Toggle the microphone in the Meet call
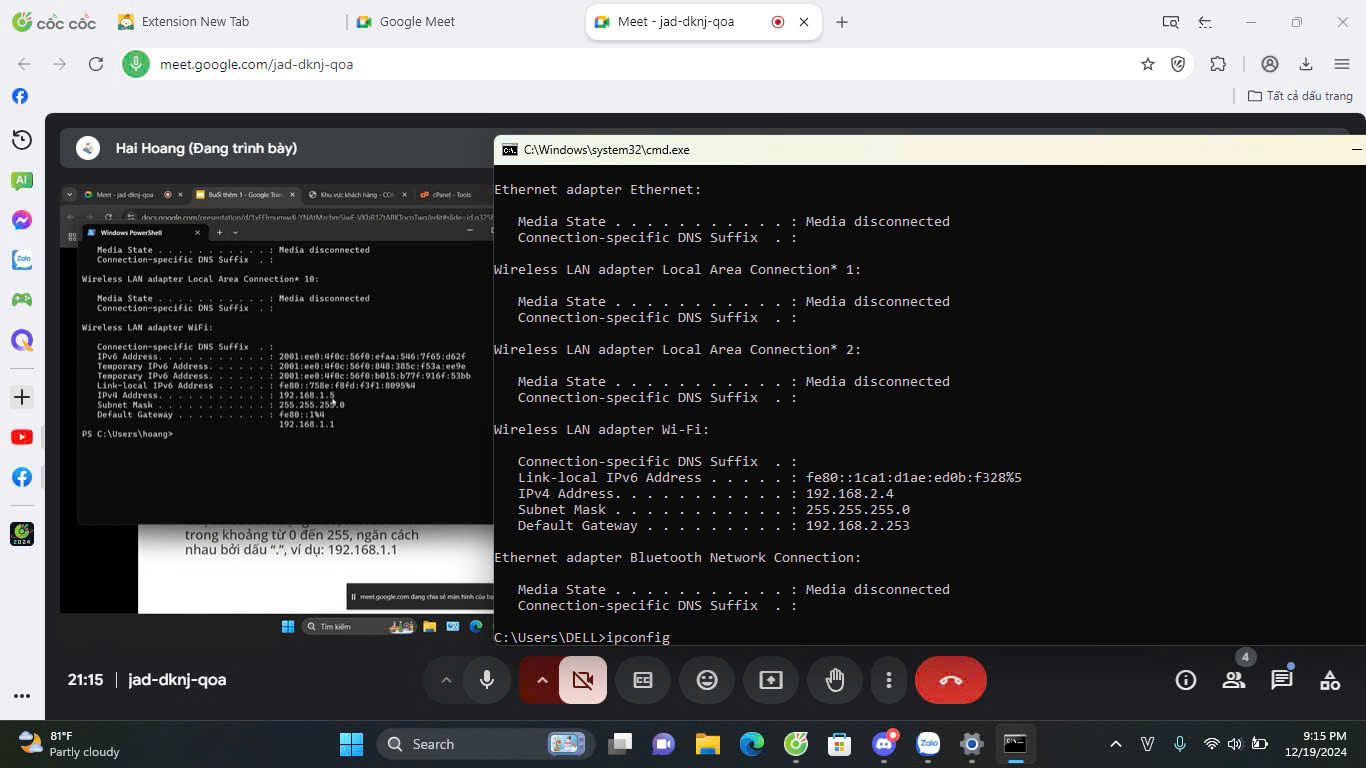The image size is (1366, 768). (x=487, y=680)
